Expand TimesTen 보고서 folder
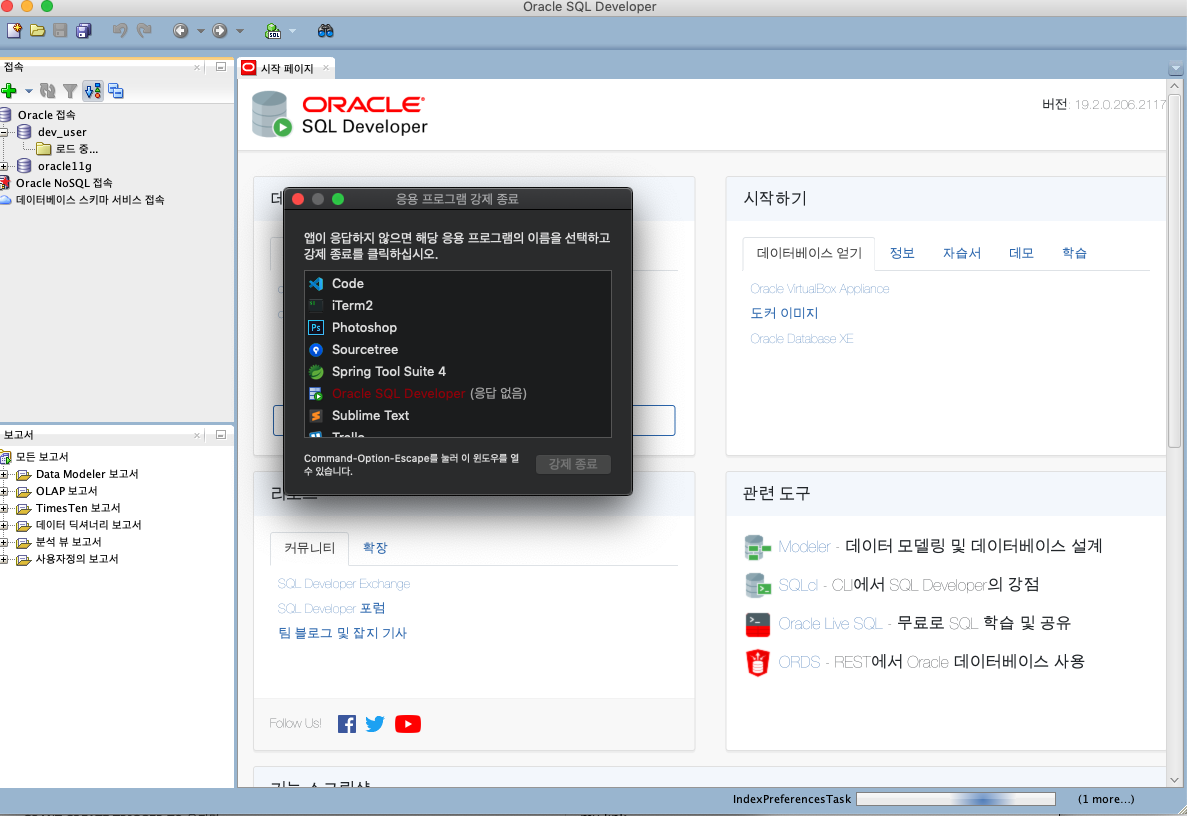Screen dimensions: 1187x816 point(4,508)
